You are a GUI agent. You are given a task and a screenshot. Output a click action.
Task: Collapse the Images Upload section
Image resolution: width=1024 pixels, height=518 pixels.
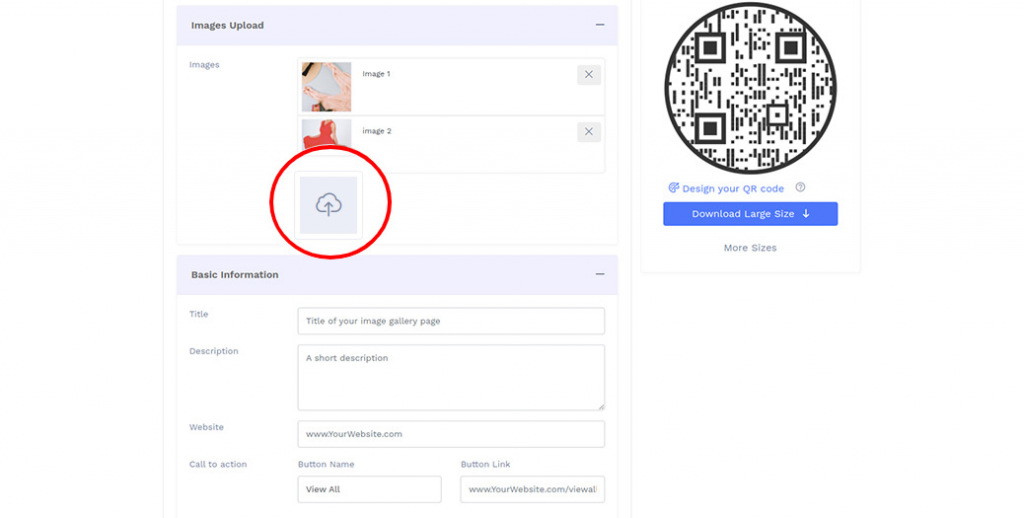[600, 25]
